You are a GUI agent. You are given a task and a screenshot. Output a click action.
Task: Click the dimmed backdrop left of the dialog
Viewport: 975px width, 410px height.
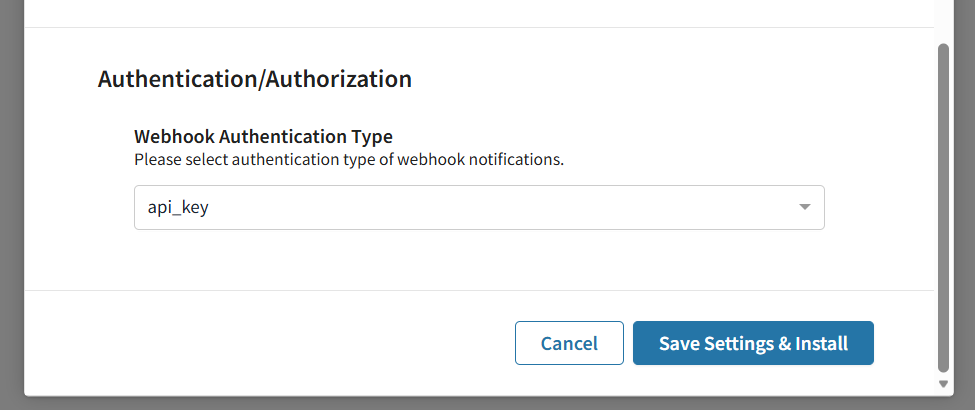[x=11, y=200]
